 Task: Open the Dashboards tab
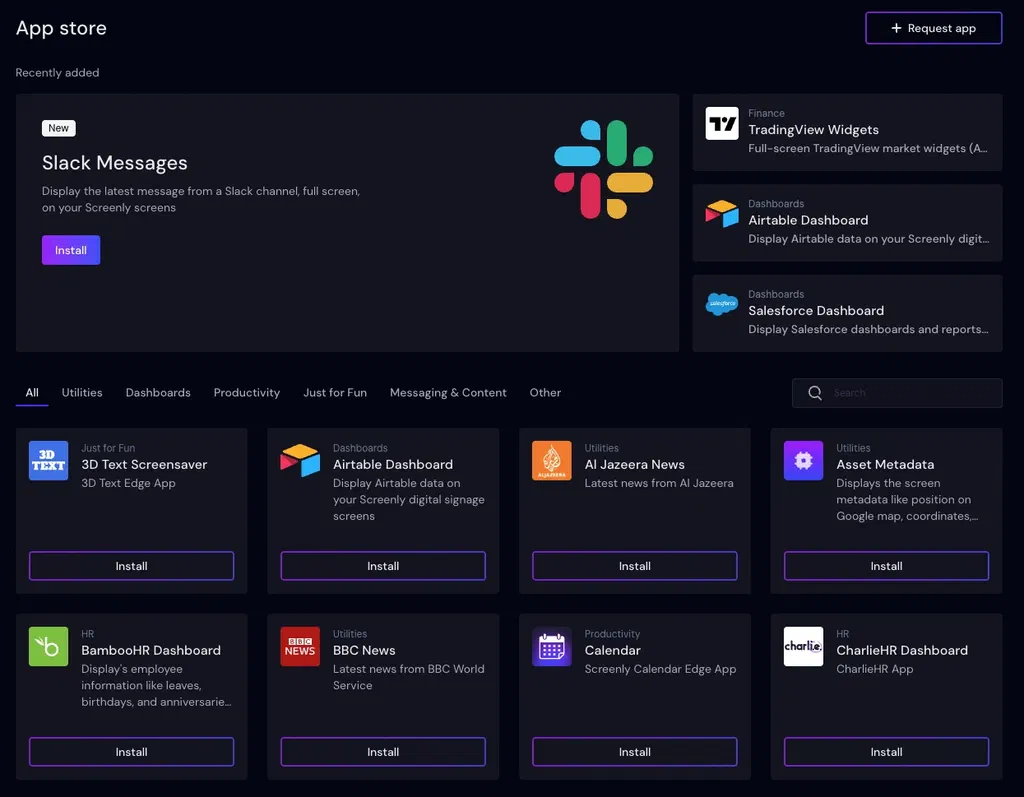pos(158,393)
